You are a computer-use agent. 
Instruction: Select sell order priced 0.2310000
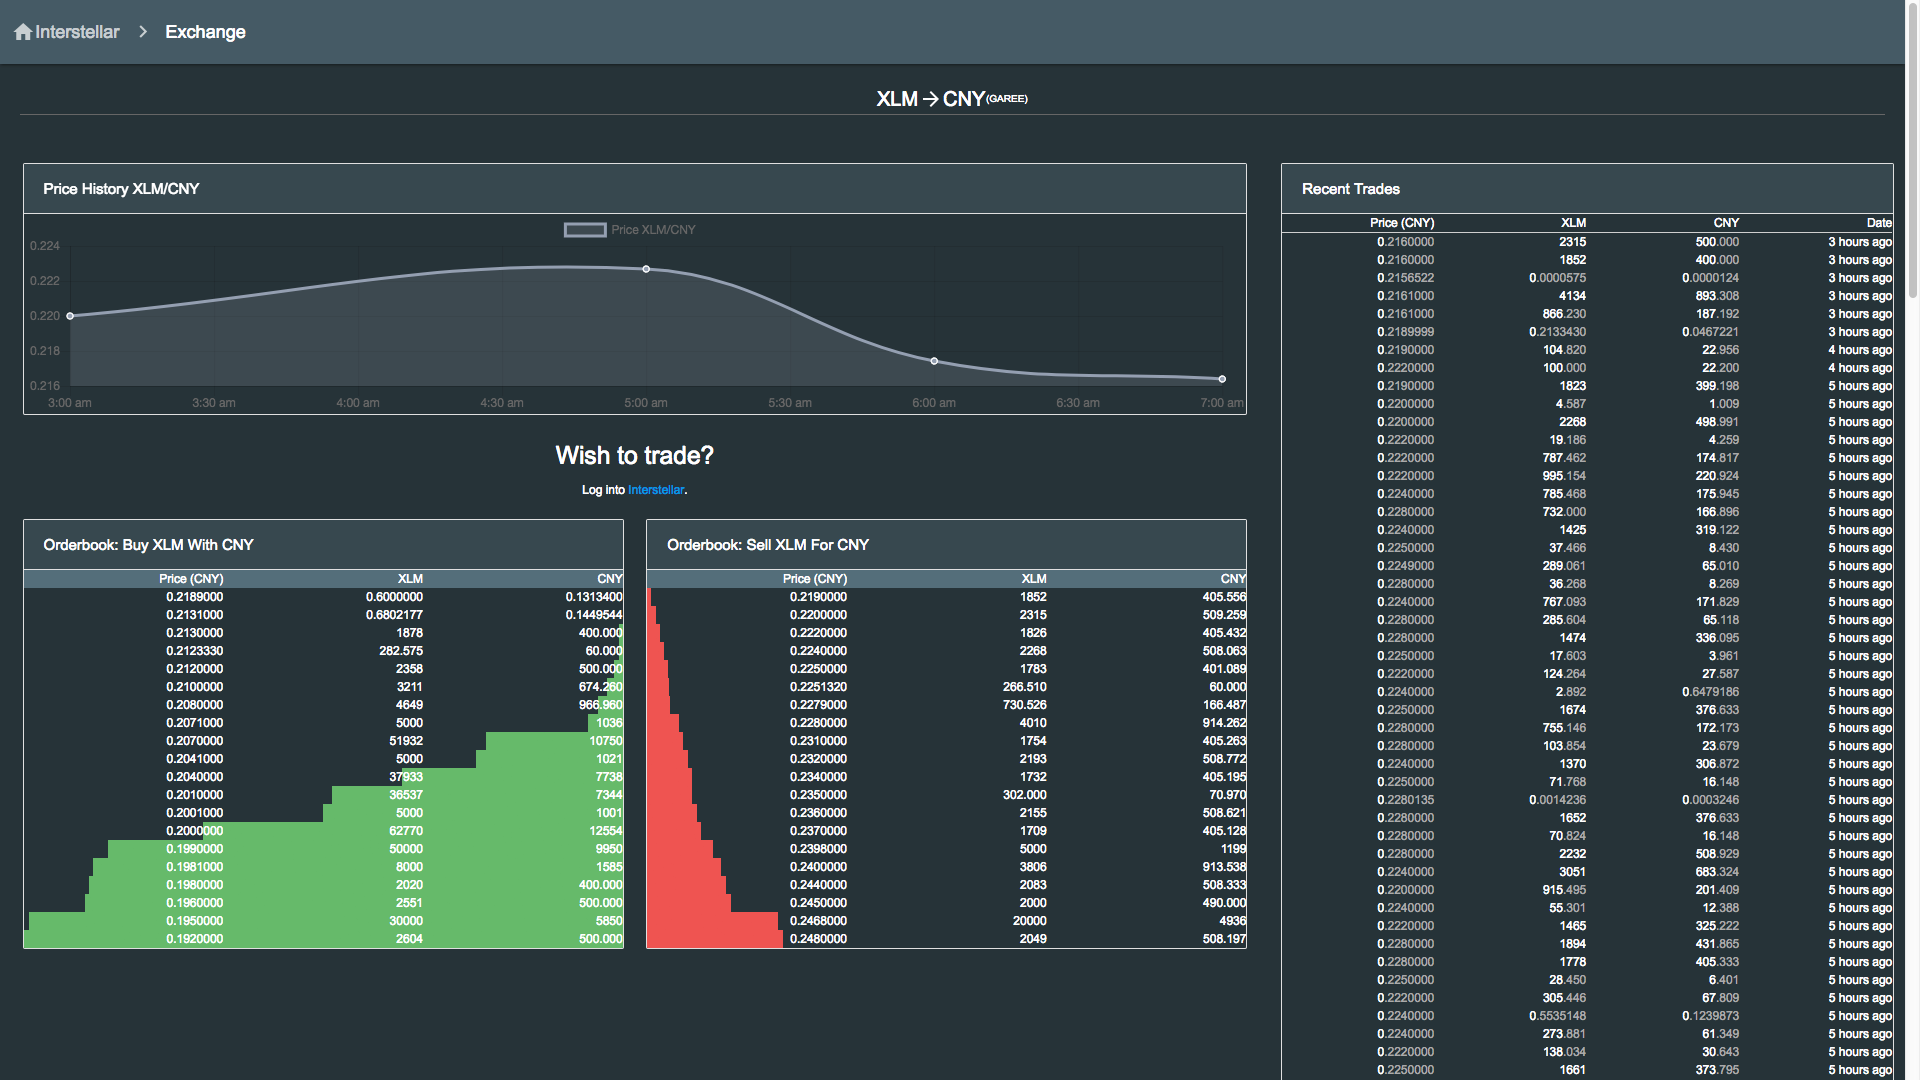click(946, 741)
